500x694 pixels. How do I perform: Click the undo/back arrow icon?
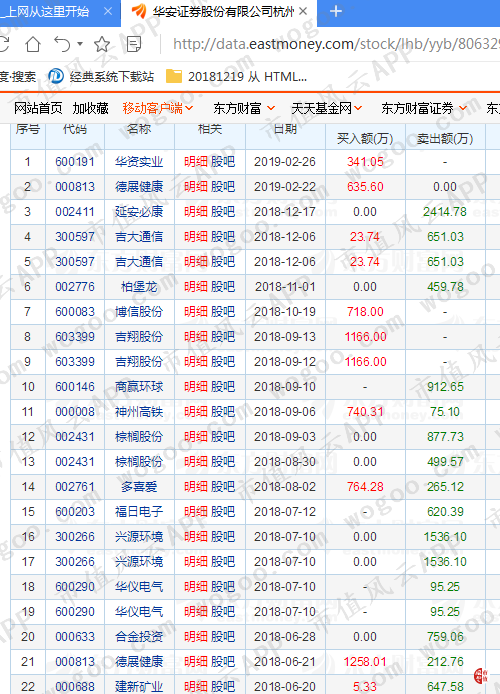point(62,44)
